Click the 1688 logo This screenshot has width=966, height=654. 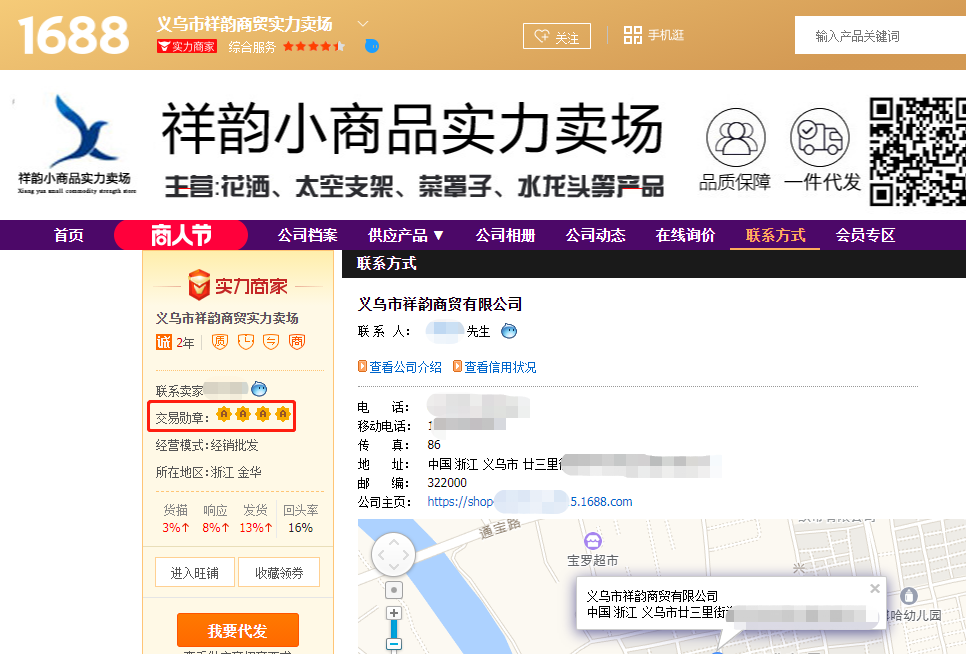click(x=73, y=35)
